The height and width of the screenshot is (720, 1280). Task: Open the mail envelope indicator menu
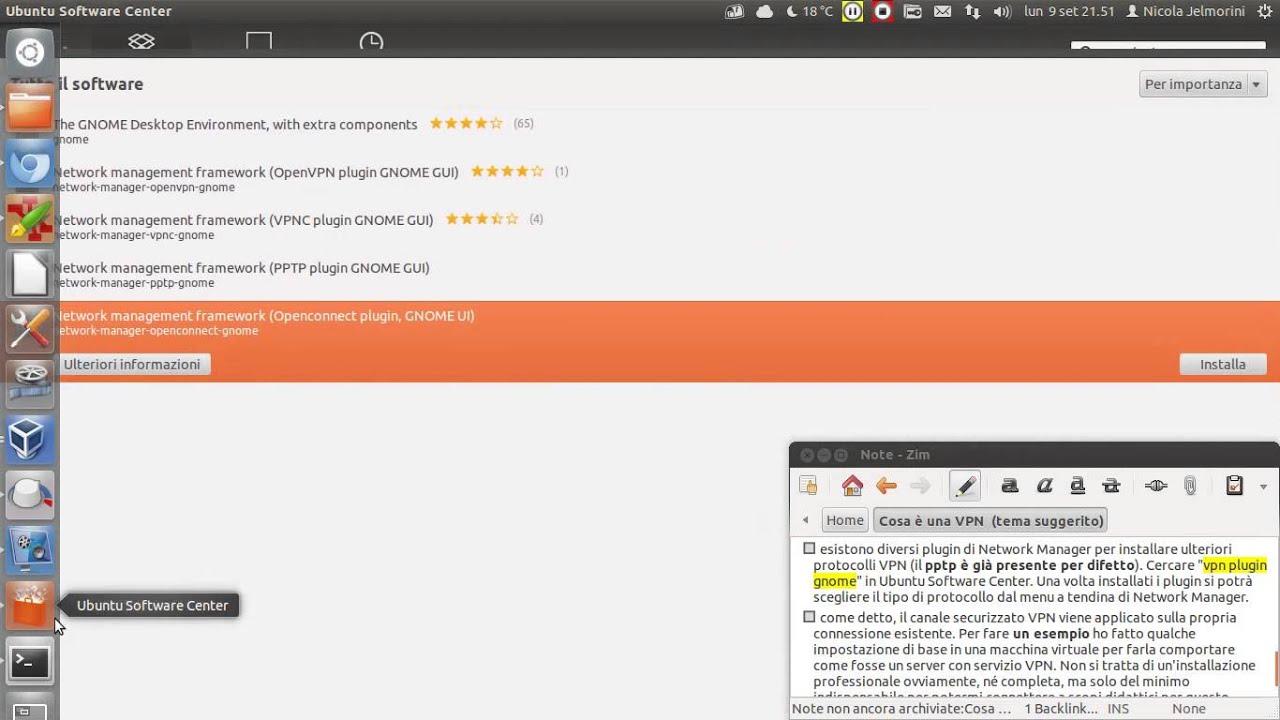point(942,12)
